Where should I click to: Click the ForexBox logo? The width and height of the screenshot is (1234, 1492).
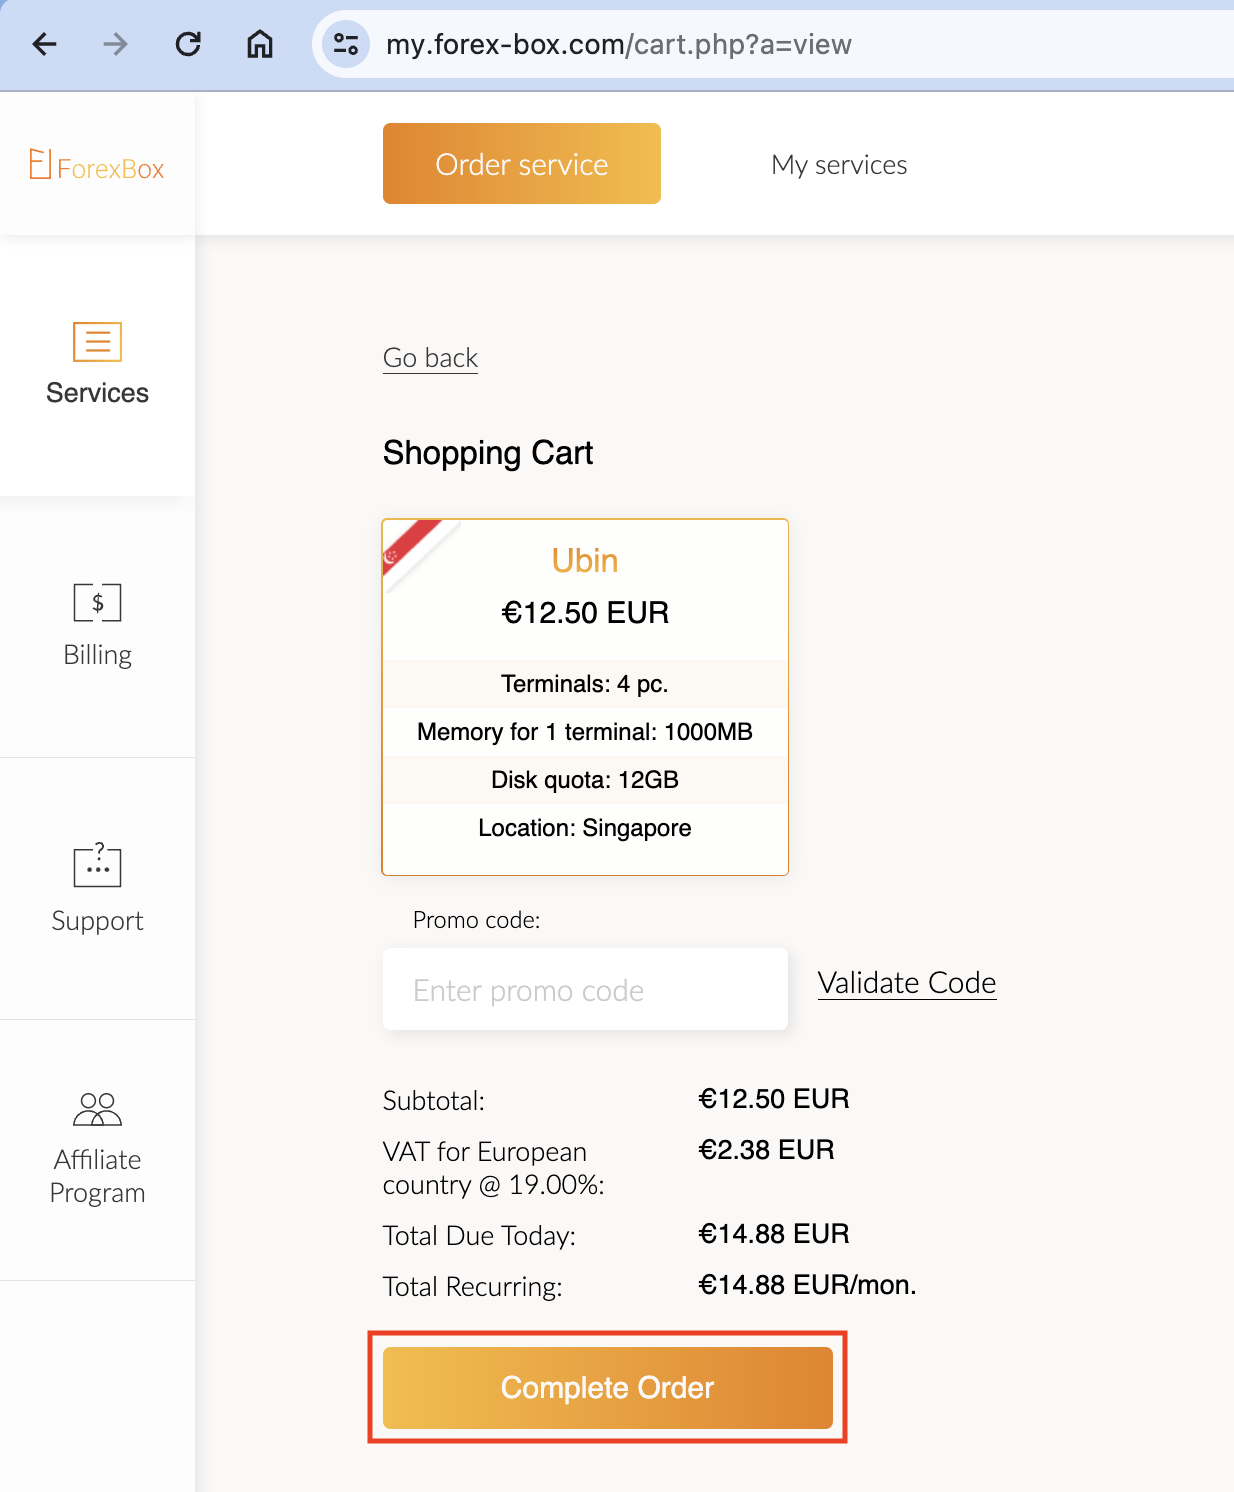tap(97, 166)
